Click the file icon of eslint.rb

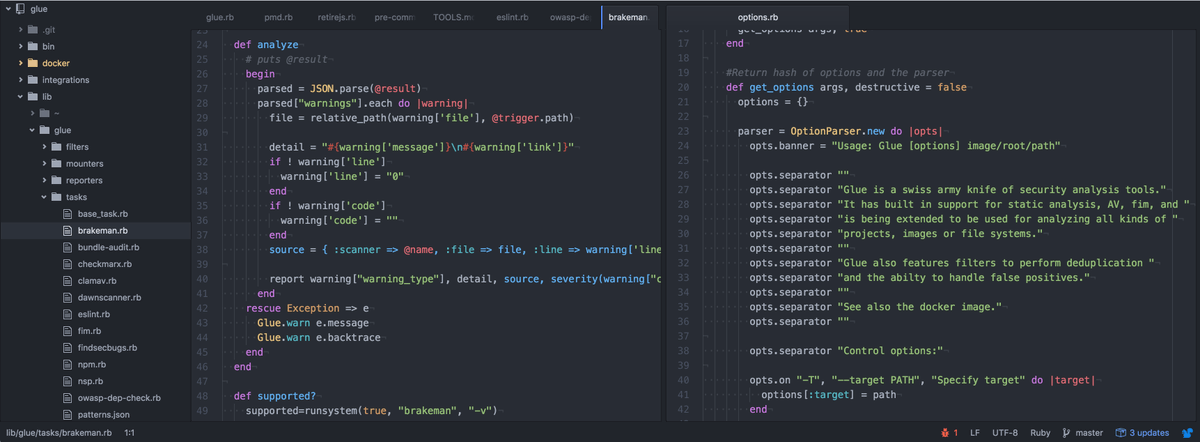pos(67,314)
